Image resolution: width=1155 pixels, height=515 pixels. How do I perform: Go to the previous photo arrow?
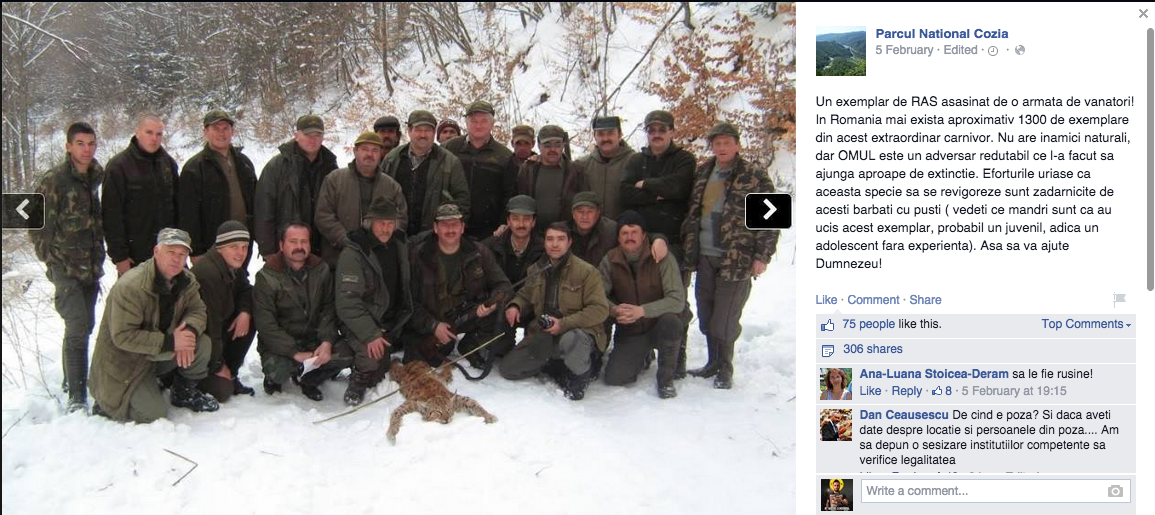tap(23, 211)
